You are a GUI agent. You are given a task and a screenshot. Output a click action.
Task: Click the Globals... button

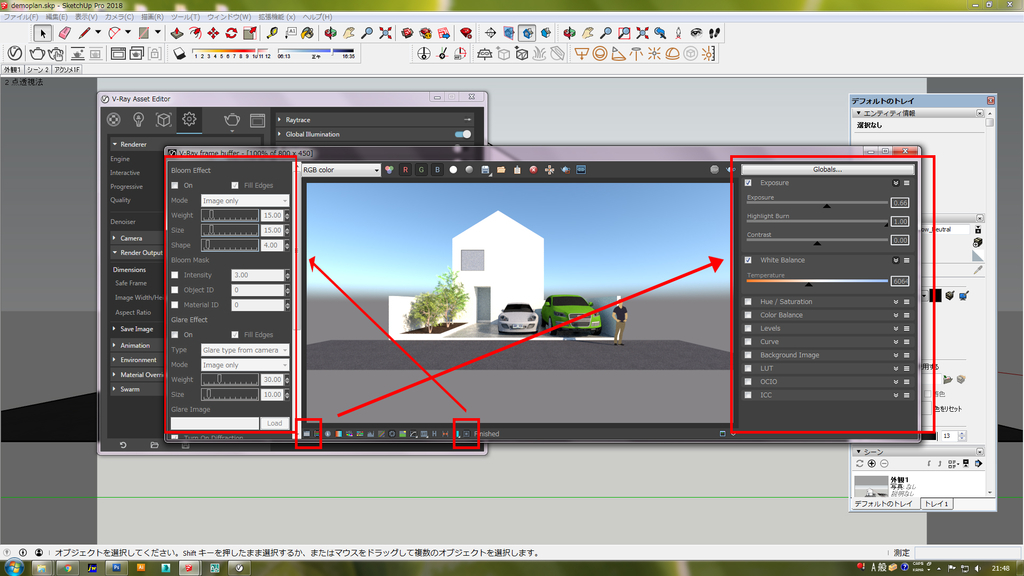(x=827, y=169)
